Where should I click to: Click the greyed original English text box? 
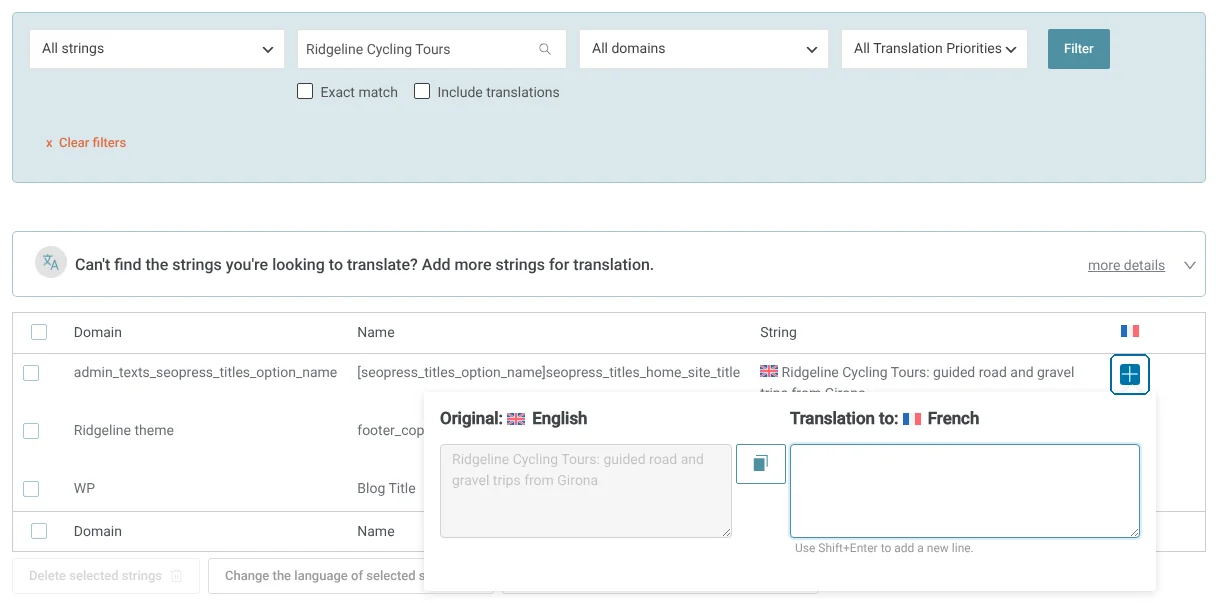click(x=586, y=491)
